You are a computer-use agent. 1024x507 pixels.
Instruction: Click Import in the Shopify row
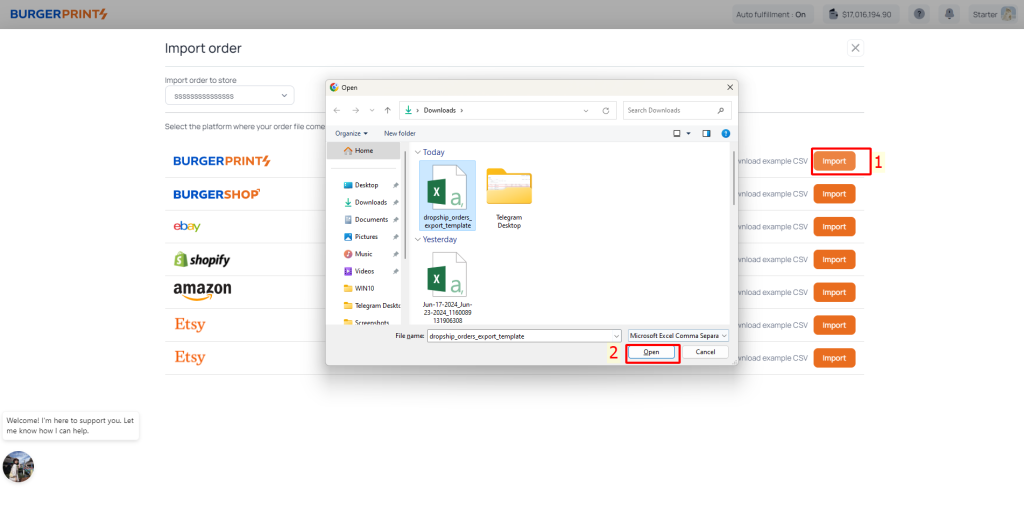point(834,259)
